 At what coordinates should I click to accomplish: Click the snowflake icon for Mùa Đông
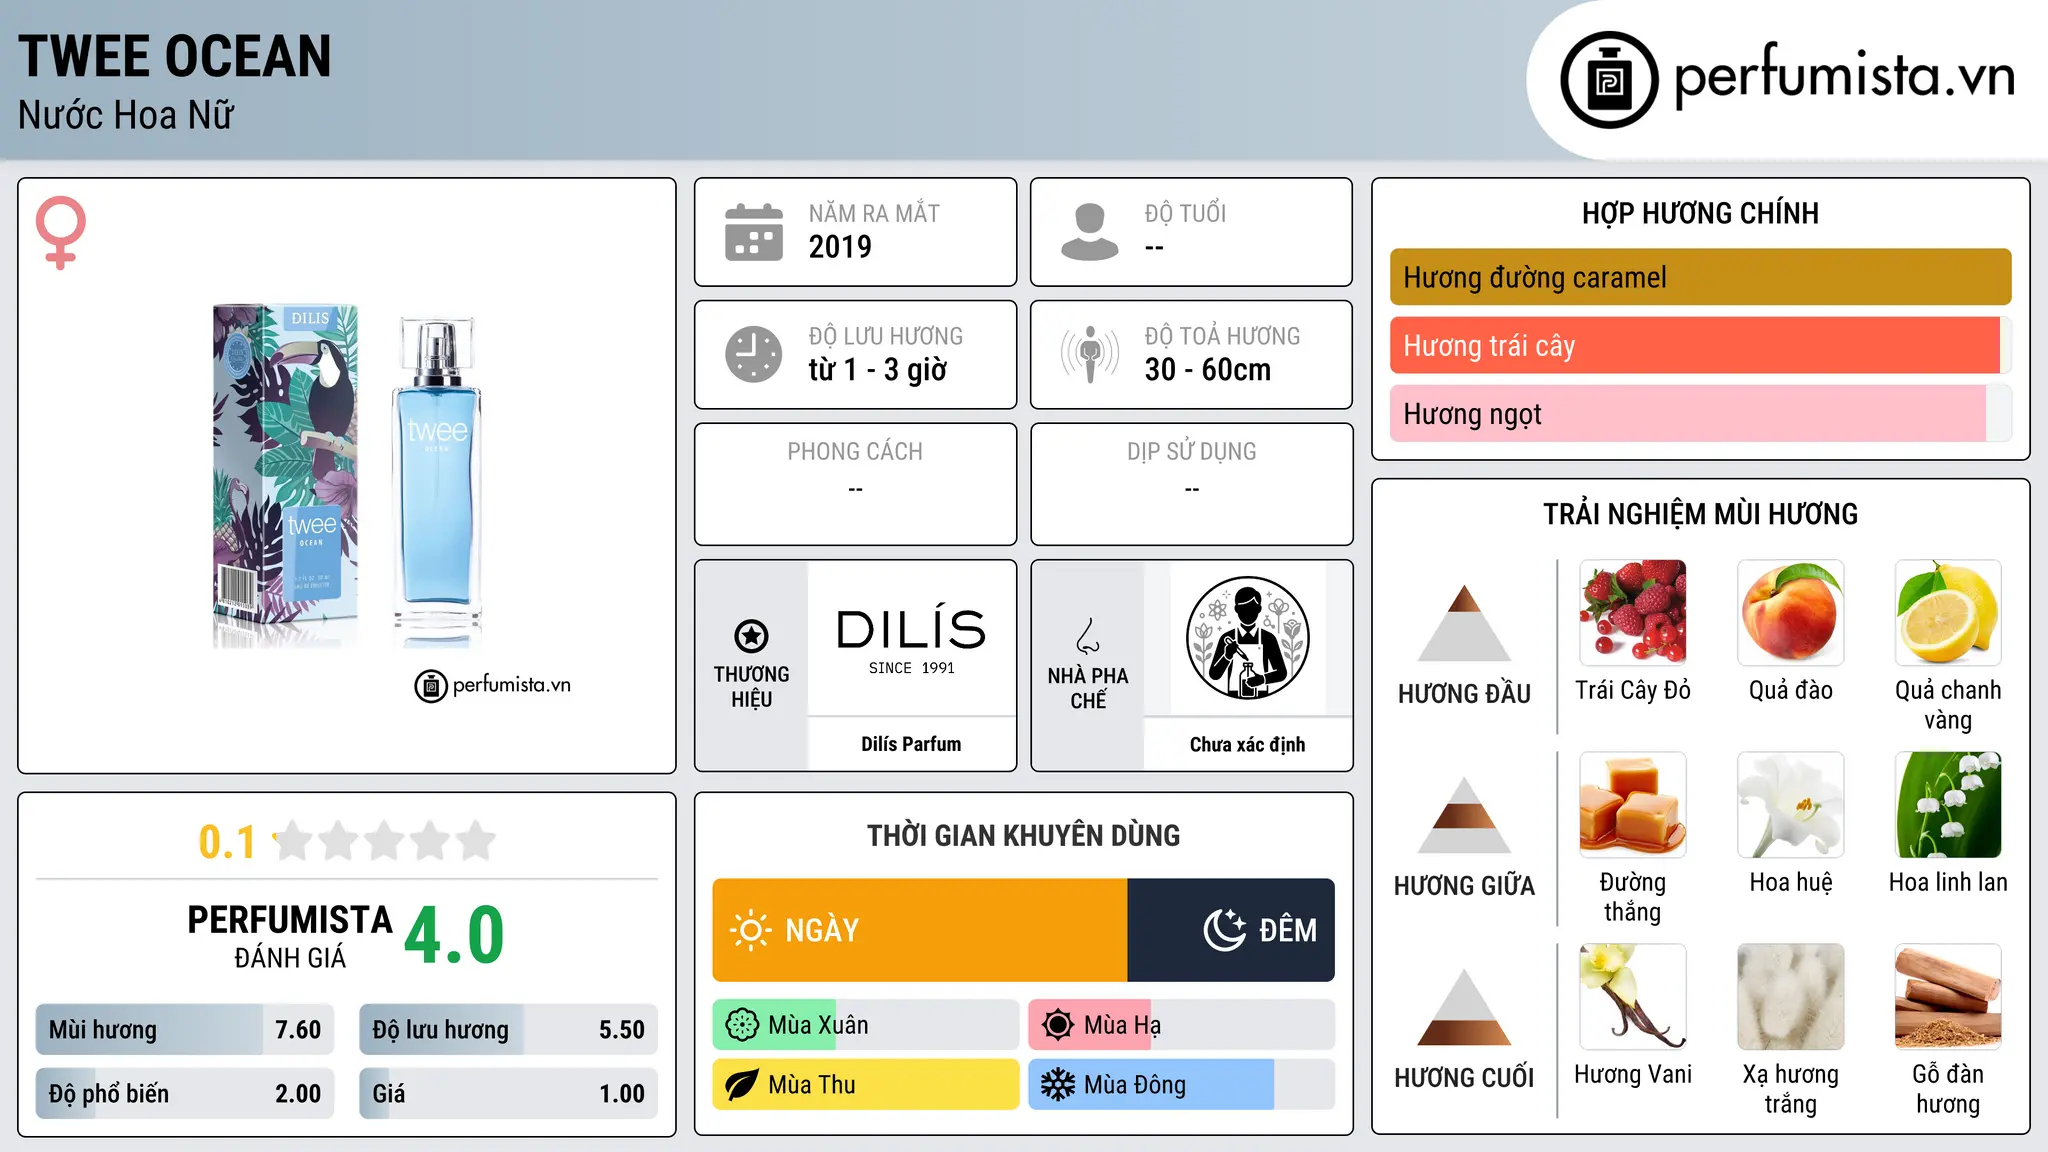[x=1058, y=1085]
